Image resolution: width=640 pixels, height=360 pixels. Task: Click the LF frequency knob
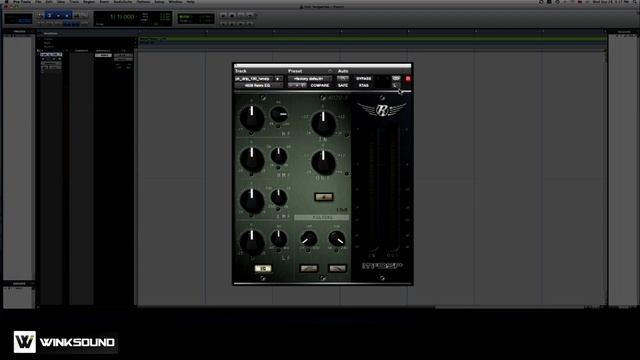[279, 238]
